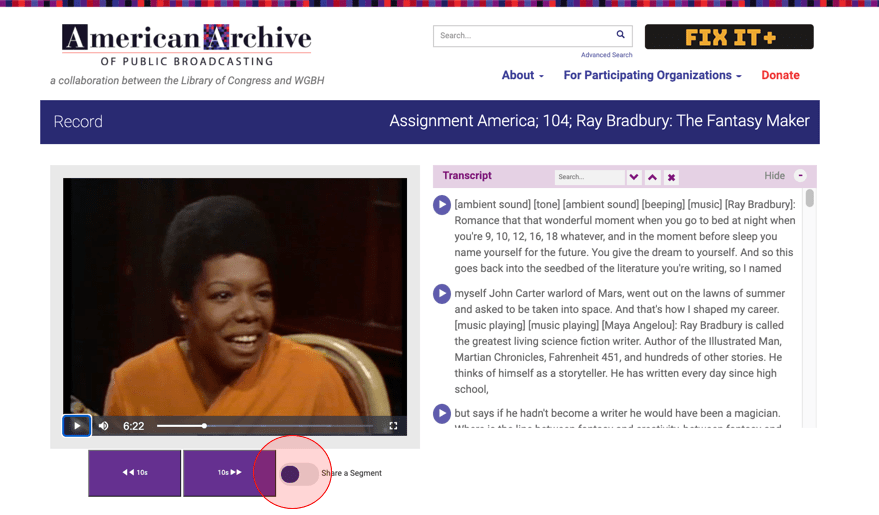Clear transcript search with the X icon
Image resolution: width=879 pixels, height=515 pixels.
[671, 177]
